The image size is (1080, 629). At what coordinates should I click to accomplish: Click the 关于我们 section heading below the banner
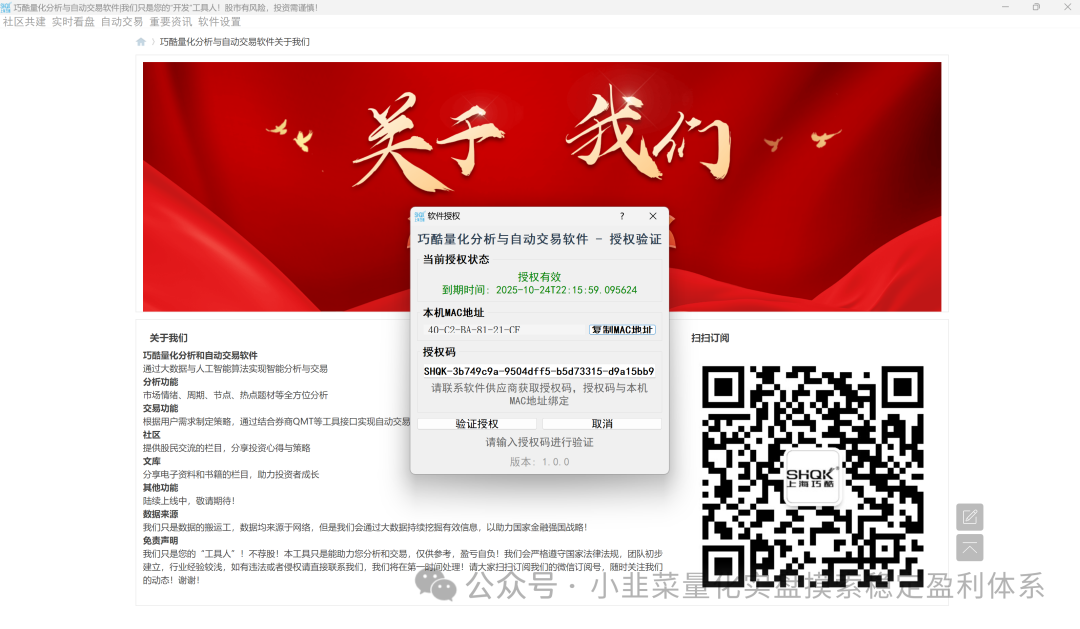coord(169,338)
